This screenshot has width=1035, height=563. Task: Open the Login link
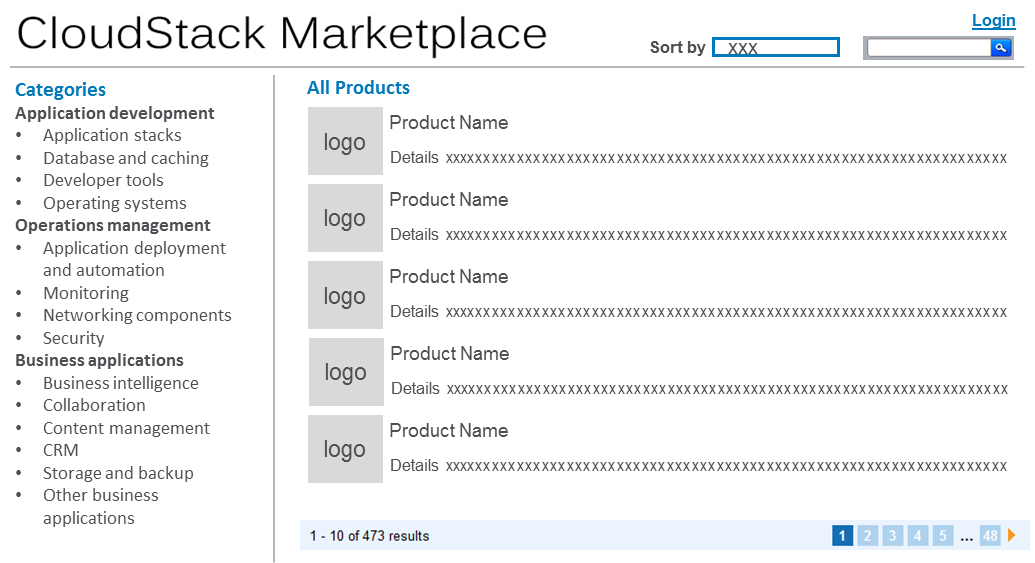click(993, 20)
